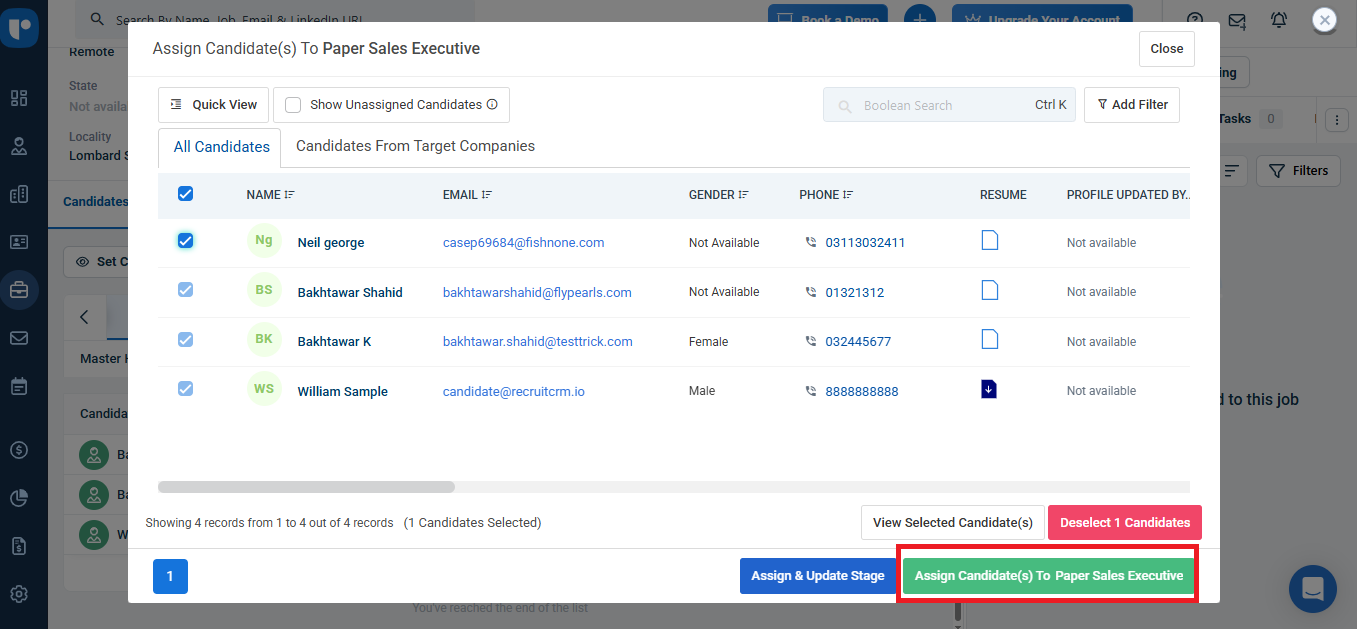
Task: Sort by the PHONE column header
Action: coord(826,195)
